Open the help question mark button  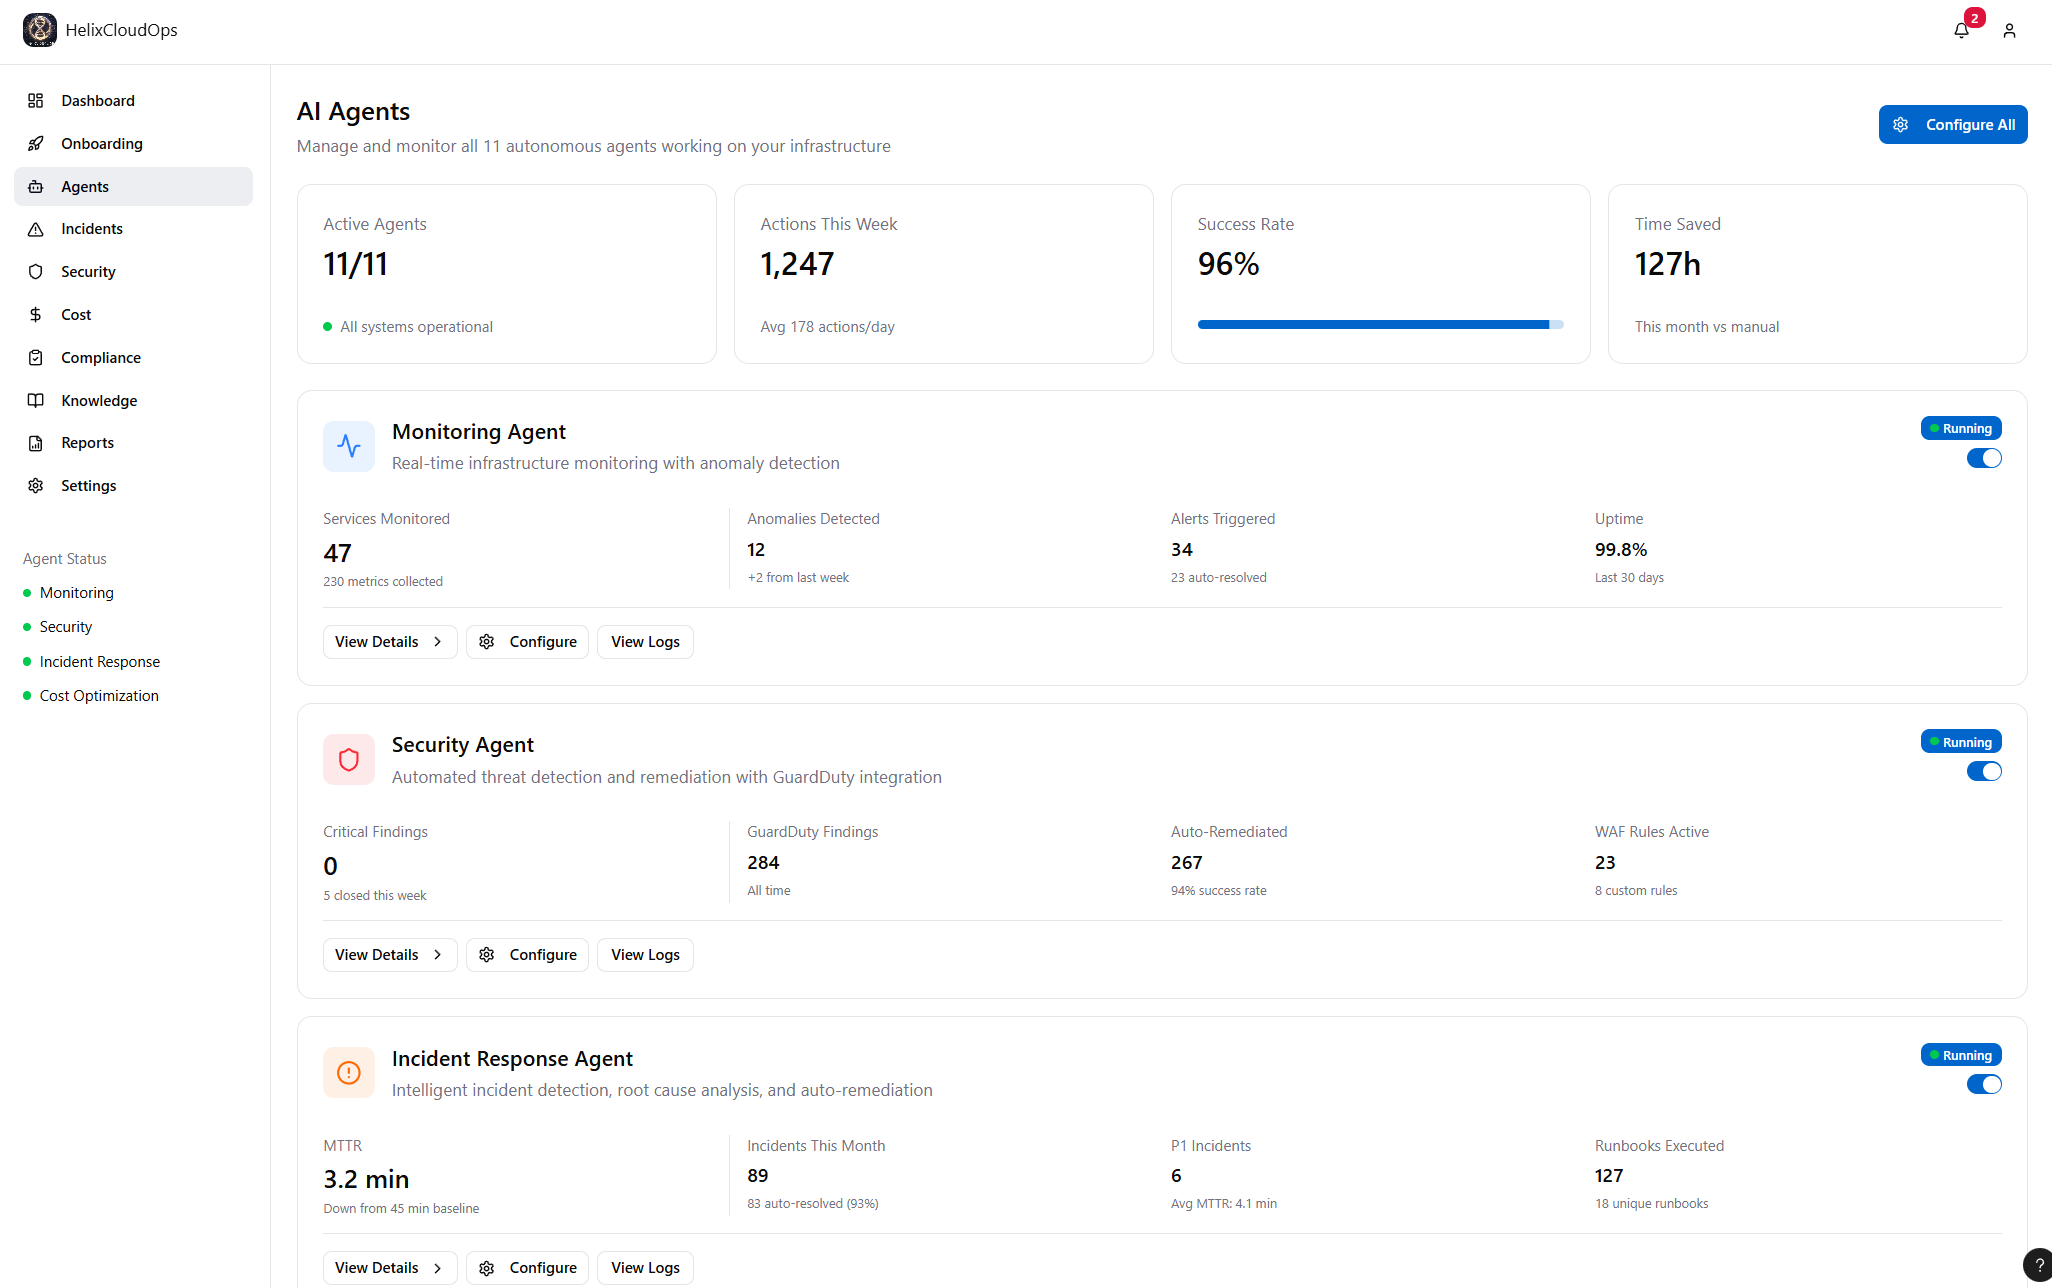pos(2039,1265)
